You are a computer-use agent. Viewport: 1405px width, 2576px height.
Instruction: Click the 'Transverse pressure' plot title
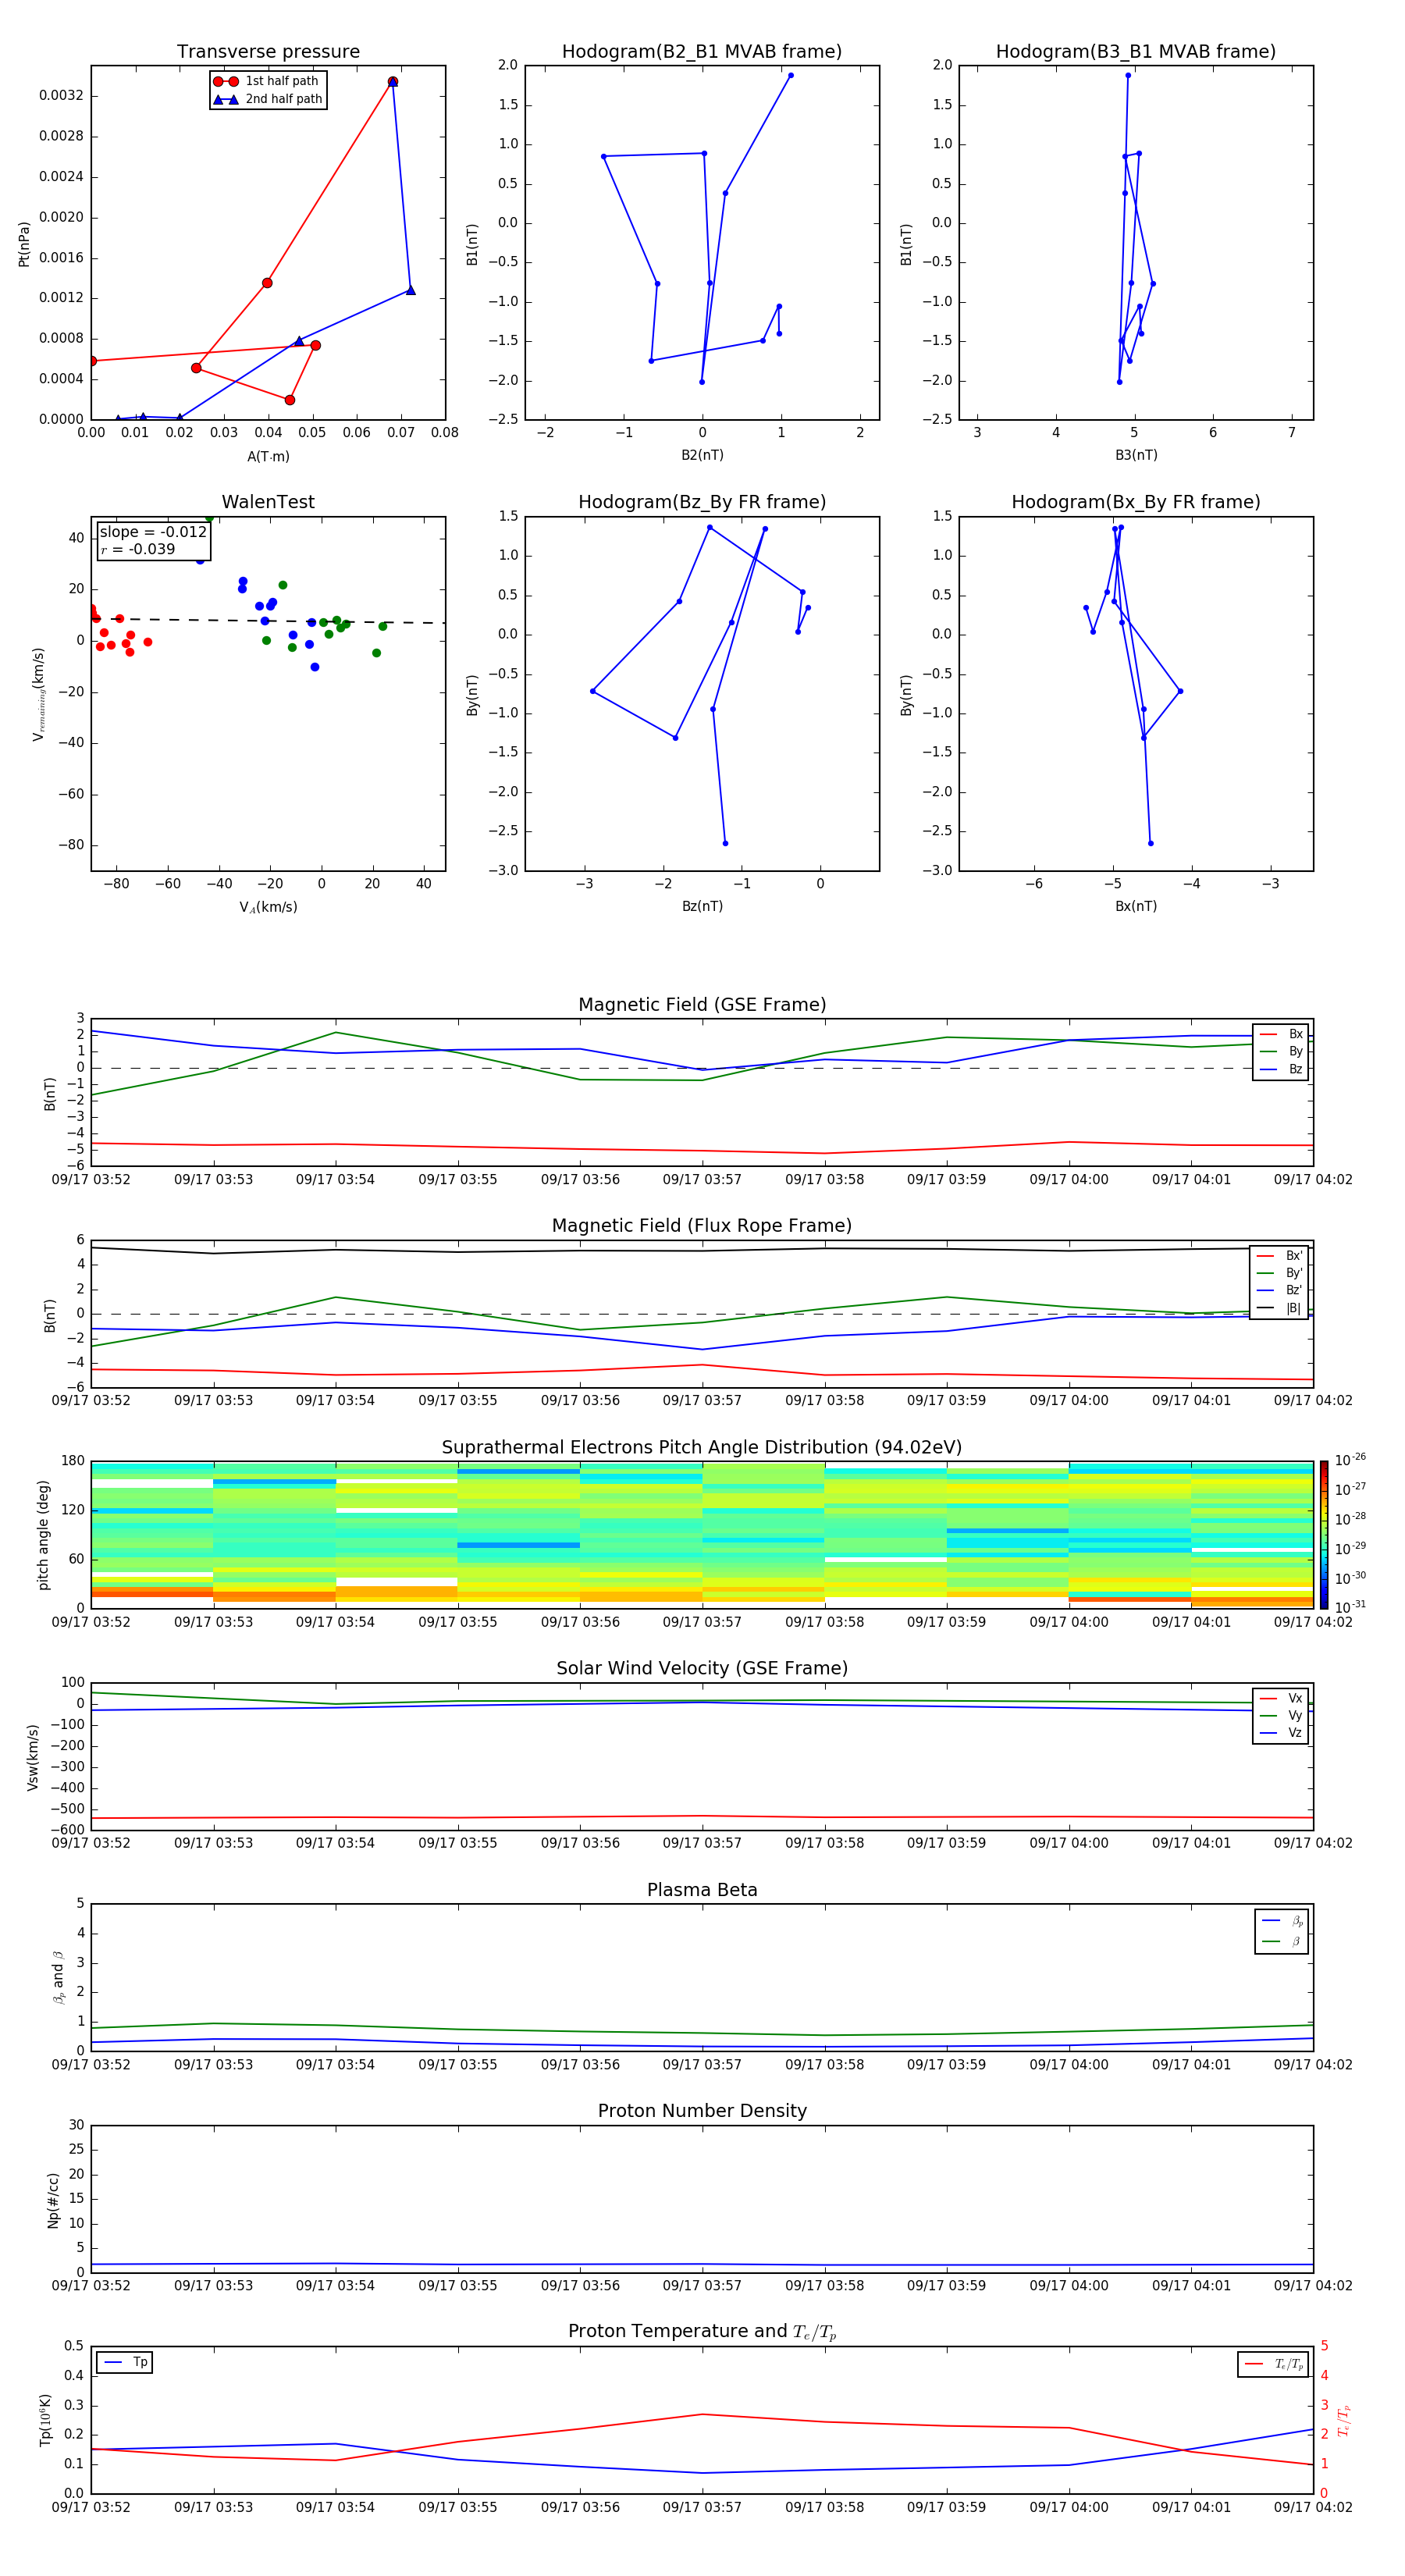click(x=268, y=51)
